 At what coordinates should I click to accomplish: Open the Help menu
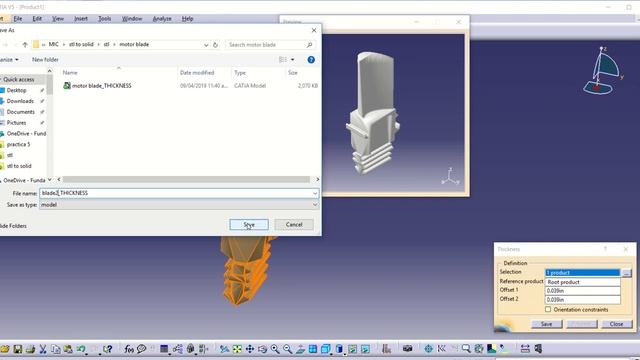click(187, 19)
